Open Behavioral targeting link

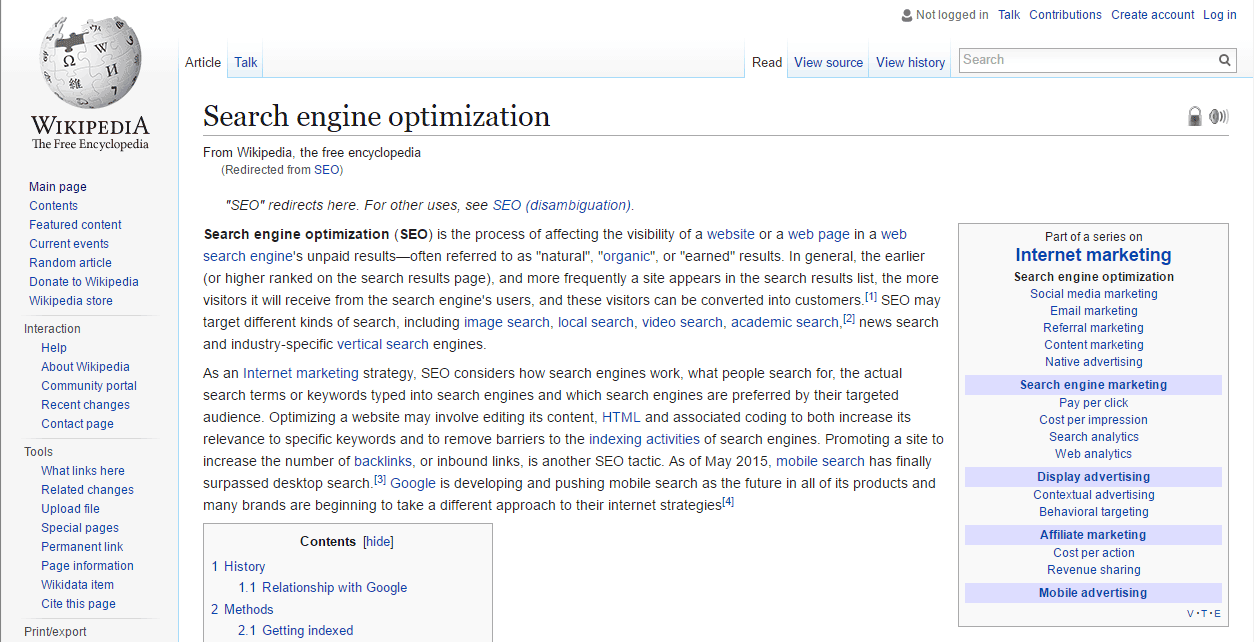click(x=1094, y=512)
